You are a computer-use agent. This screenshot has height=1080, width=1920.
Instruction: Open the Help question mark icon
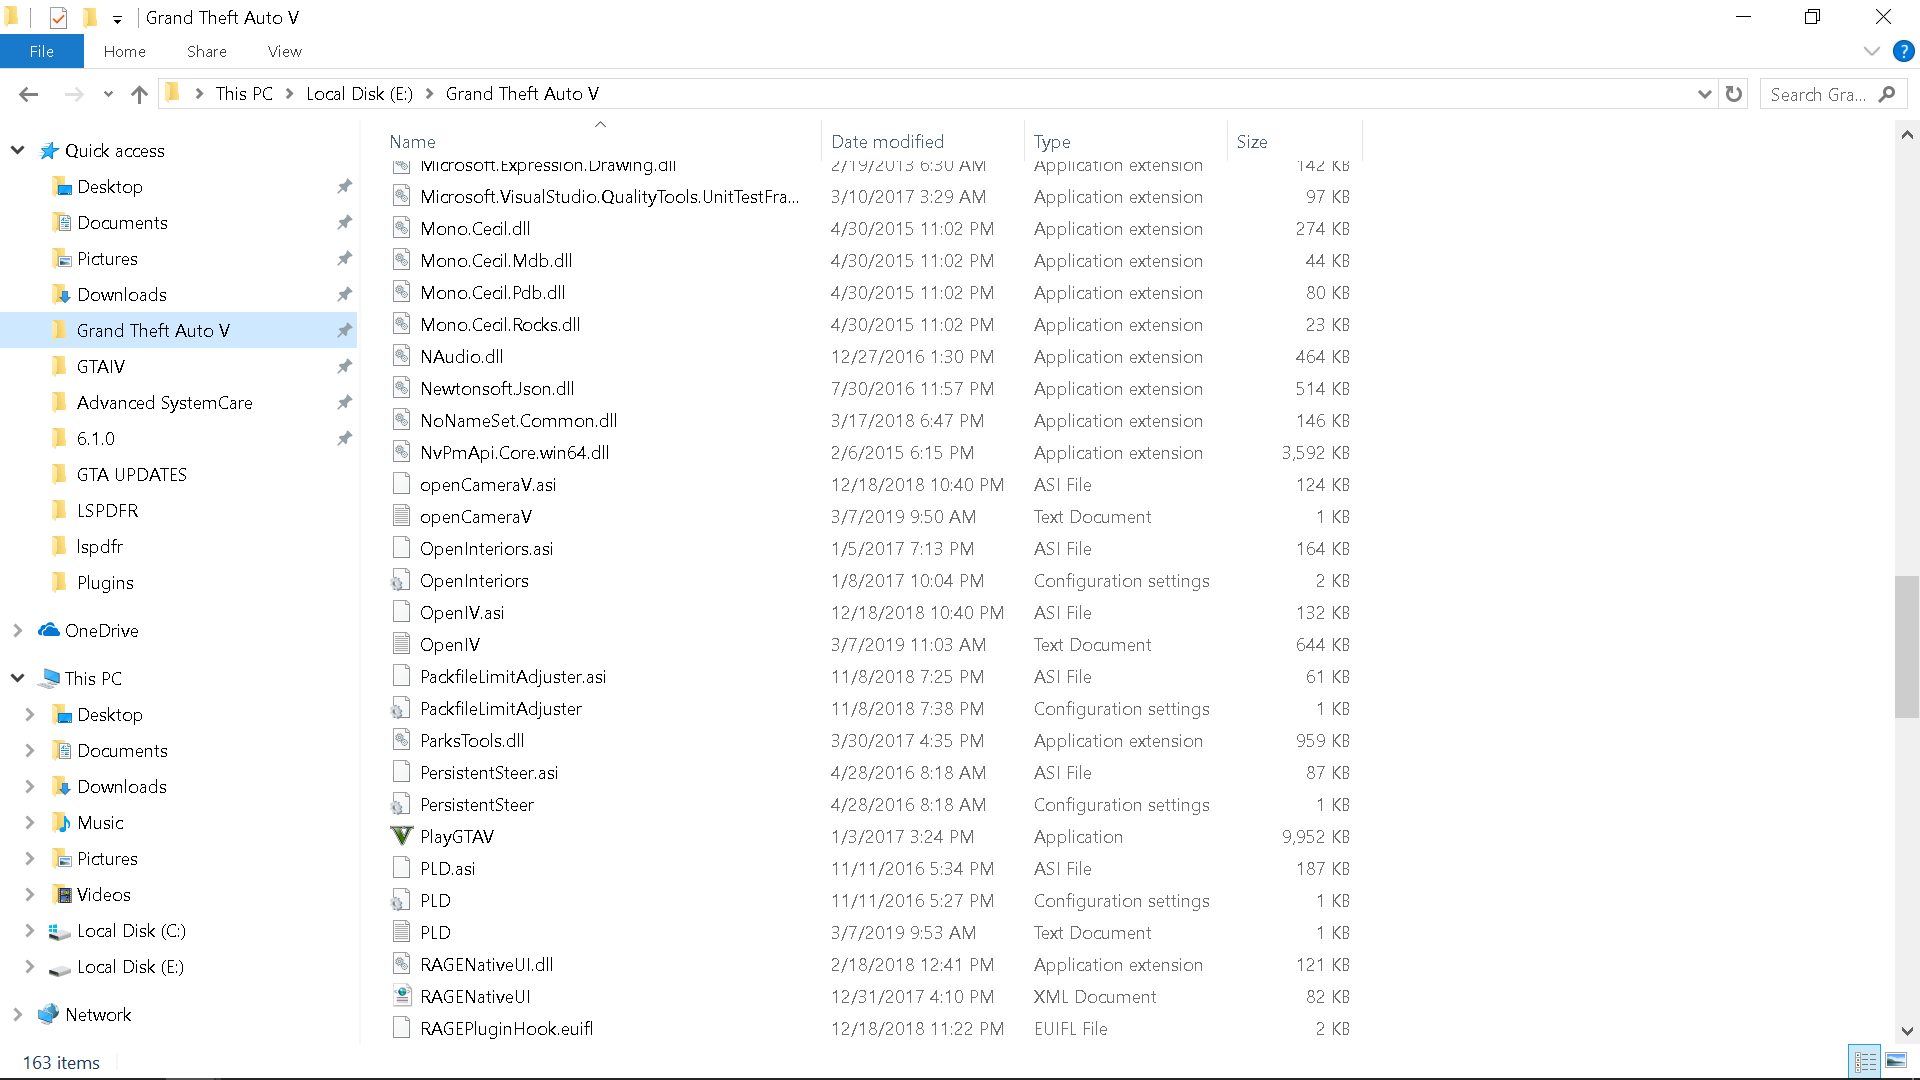pos(1903,51)
